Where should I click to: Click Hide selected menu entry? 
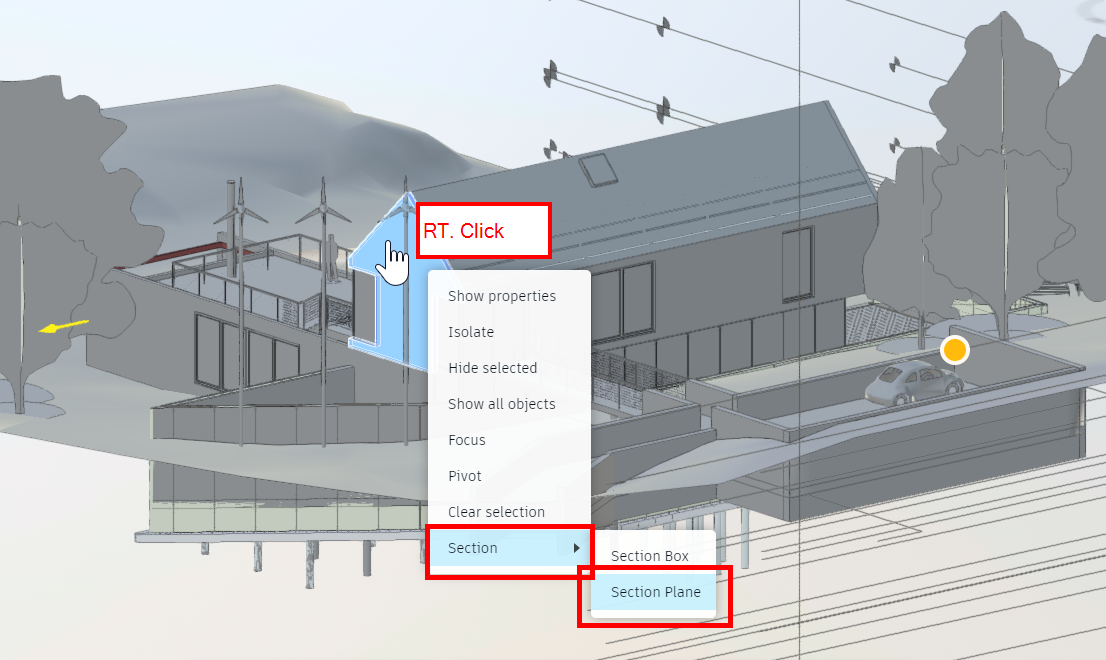(x=509, y=368)
